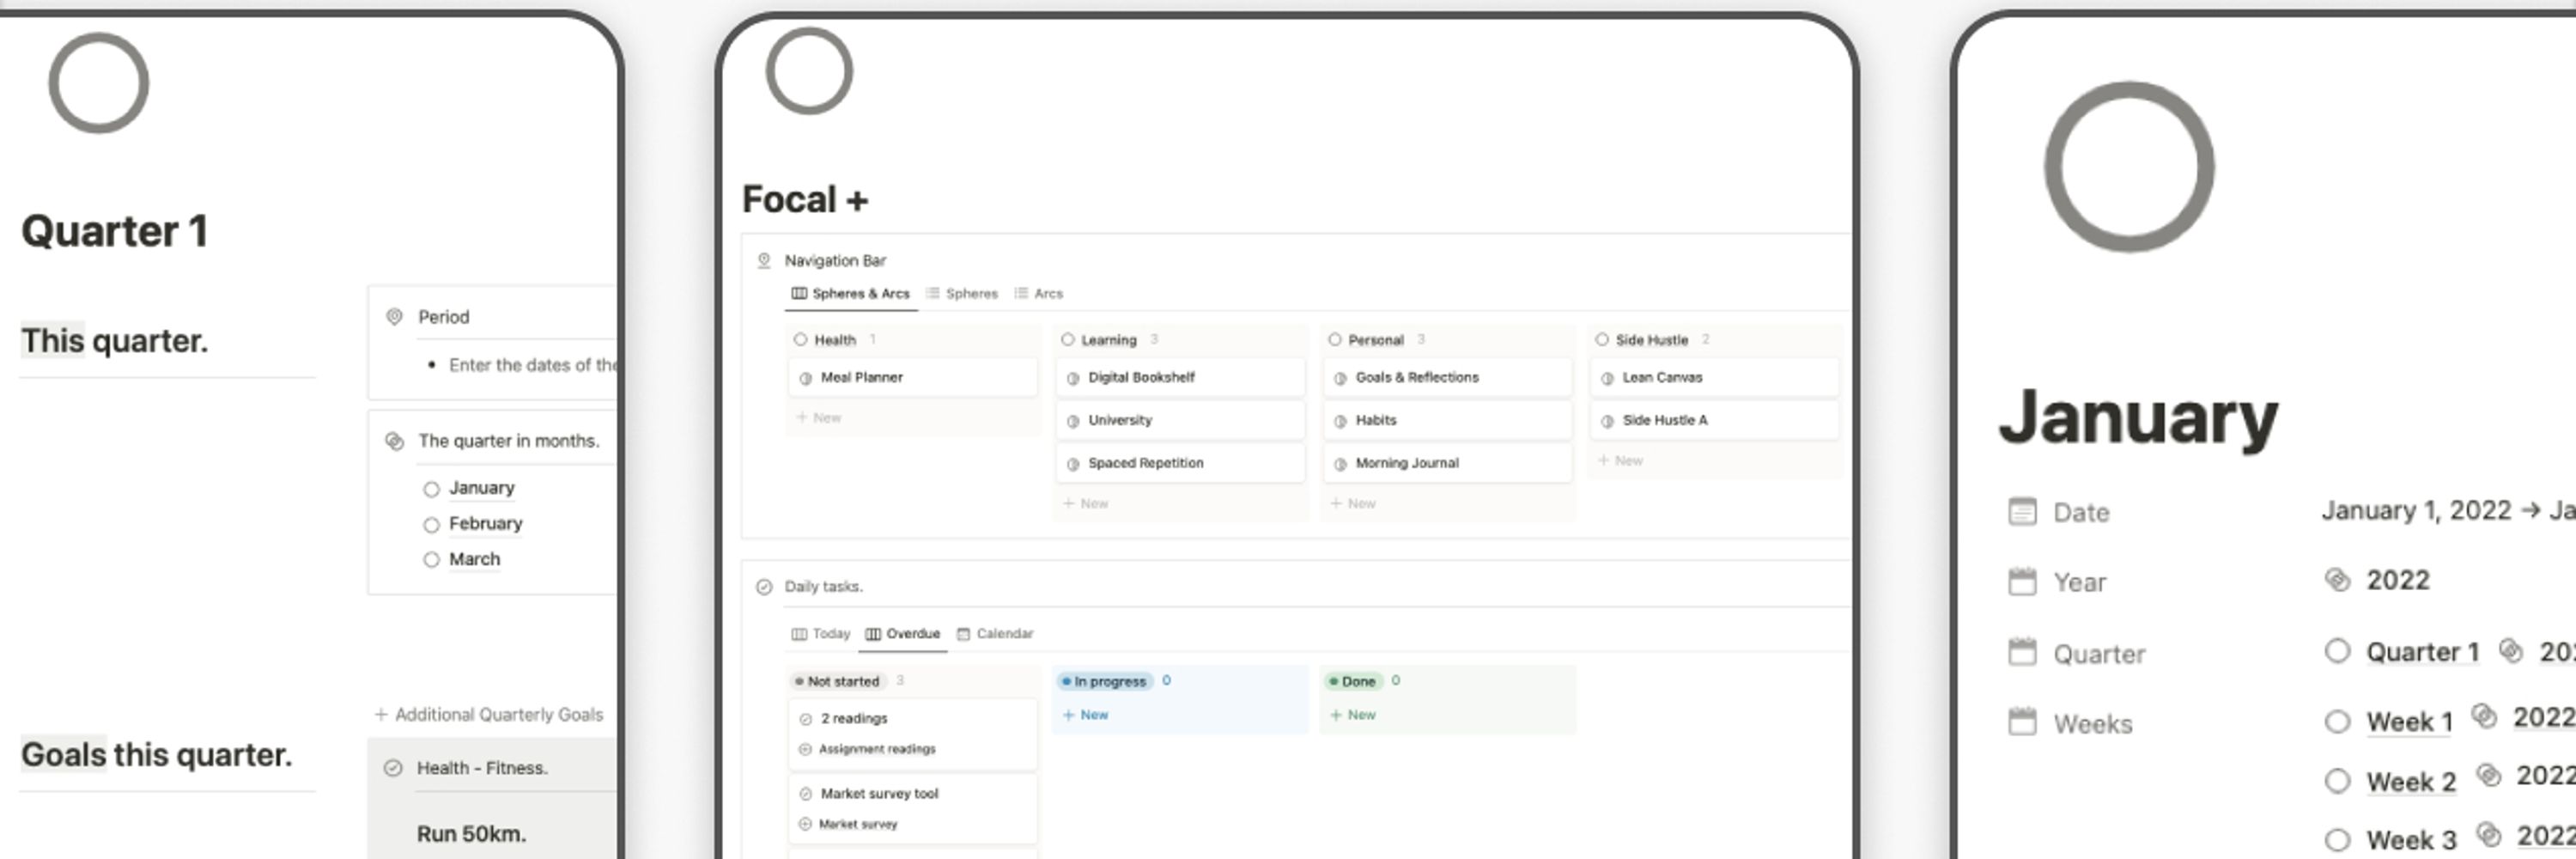The width and height of the screenshot is (2576, 859).
Task: Open the Overdue tasks tab
Action: coord(903,634)
